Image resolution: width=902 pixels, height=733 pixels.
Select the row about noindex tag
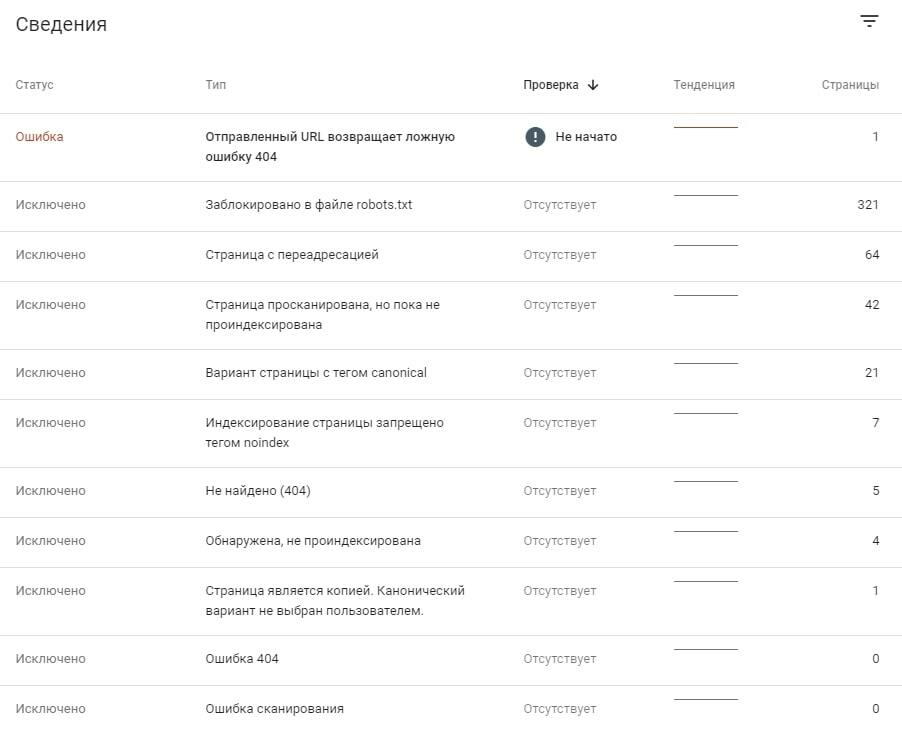coord(451,433)
